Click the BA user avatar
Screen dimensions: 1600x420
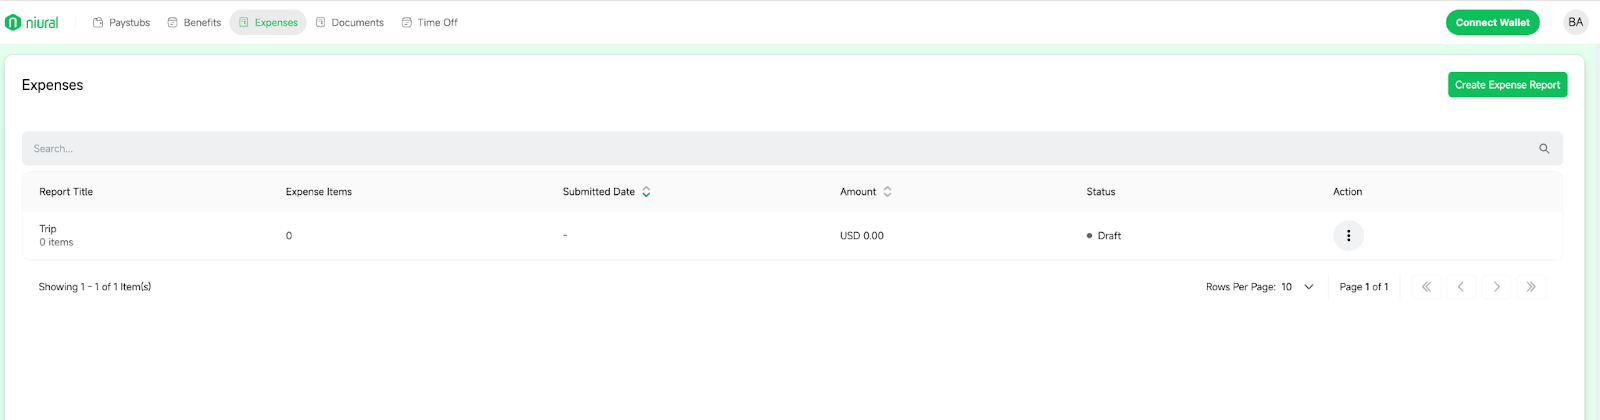(x=1575, y=22)
